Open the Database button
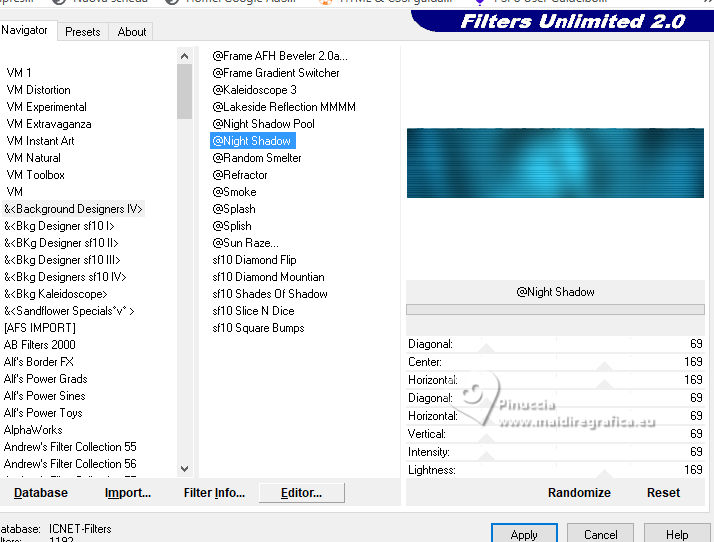This screenshot has height=542, width=714. click(41, 493)
